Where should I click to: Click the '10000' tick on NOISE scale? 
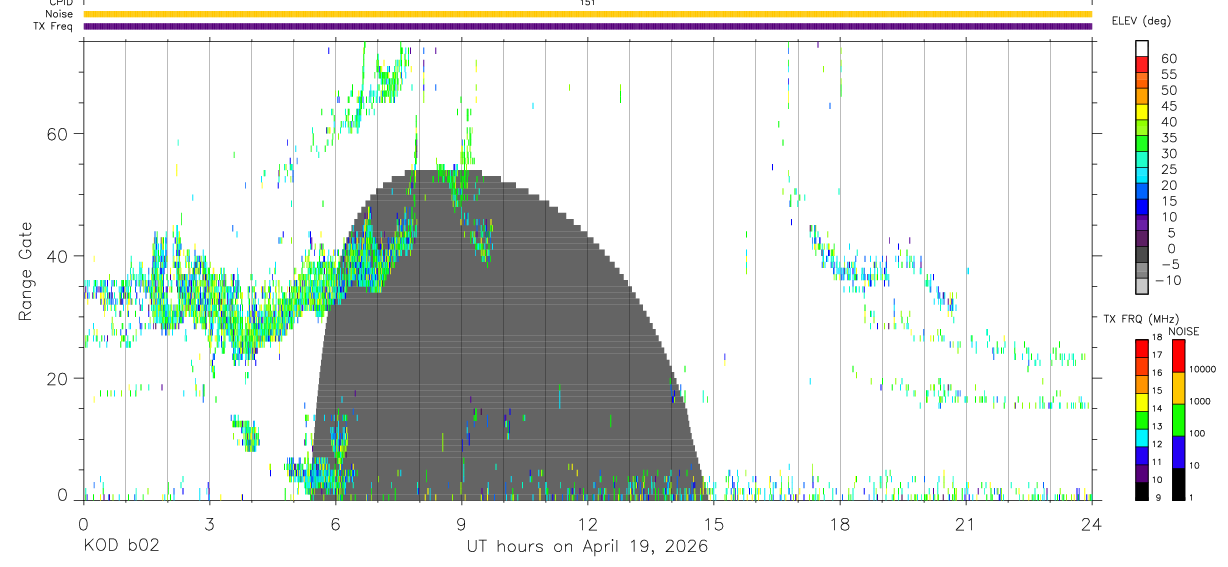pos(1204,369)
